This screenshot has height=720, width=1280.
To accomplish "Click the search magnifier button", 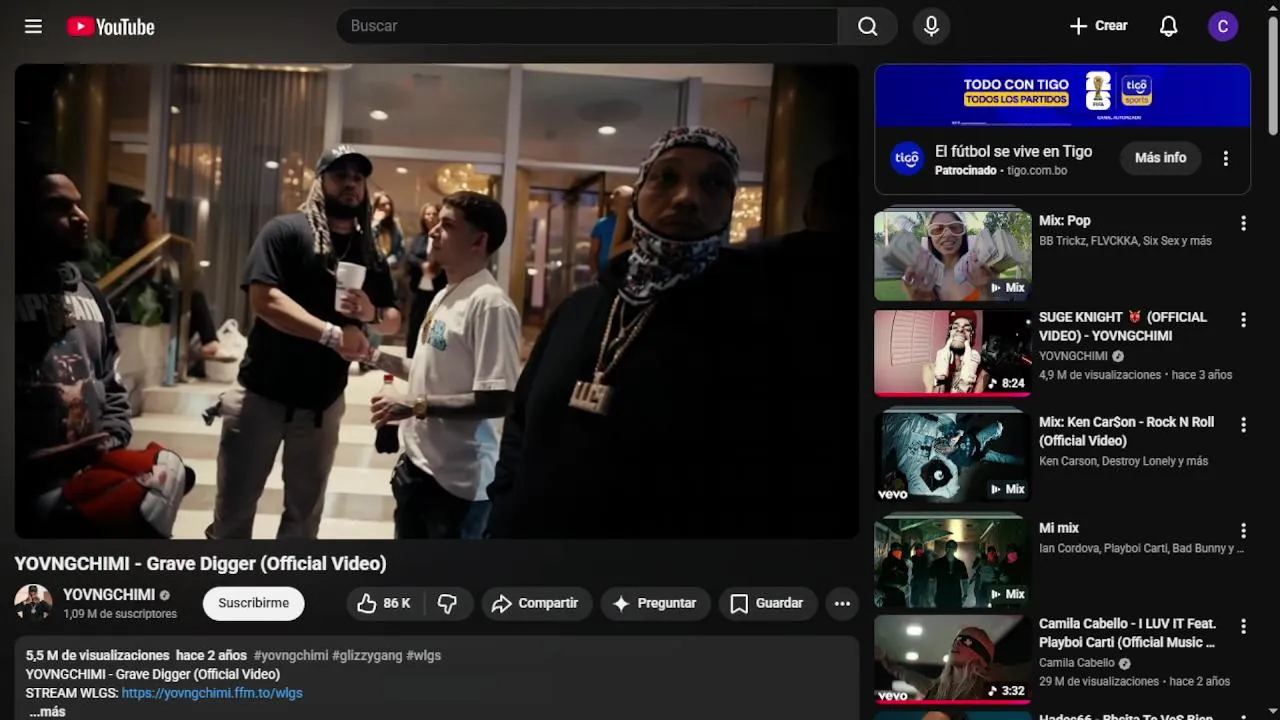I will point(867,26).
